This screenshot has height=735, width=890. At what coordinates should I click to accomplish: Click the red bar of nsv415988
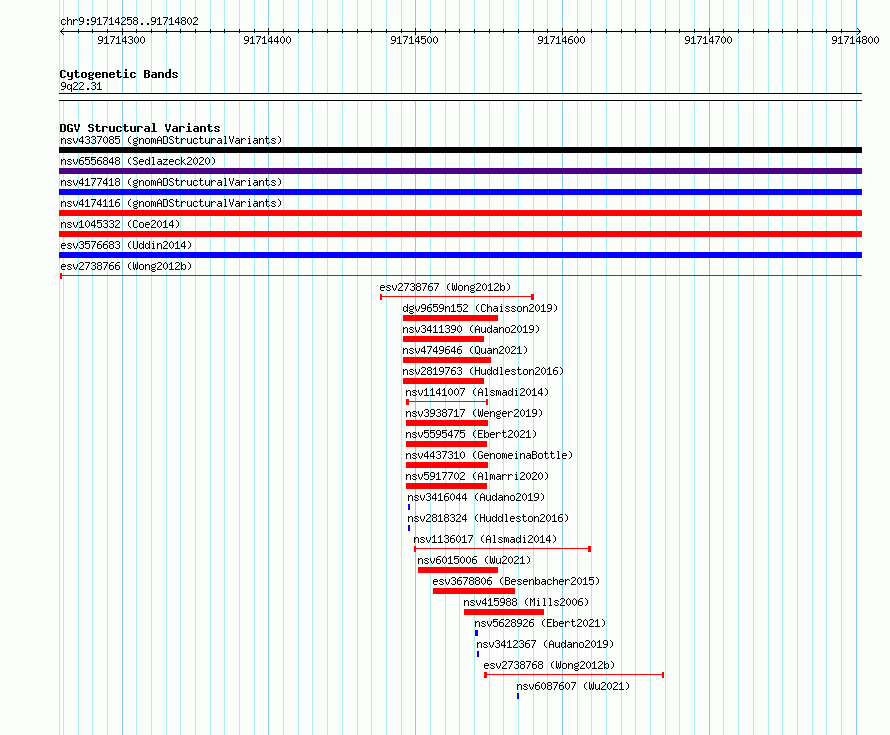(503, 612)
